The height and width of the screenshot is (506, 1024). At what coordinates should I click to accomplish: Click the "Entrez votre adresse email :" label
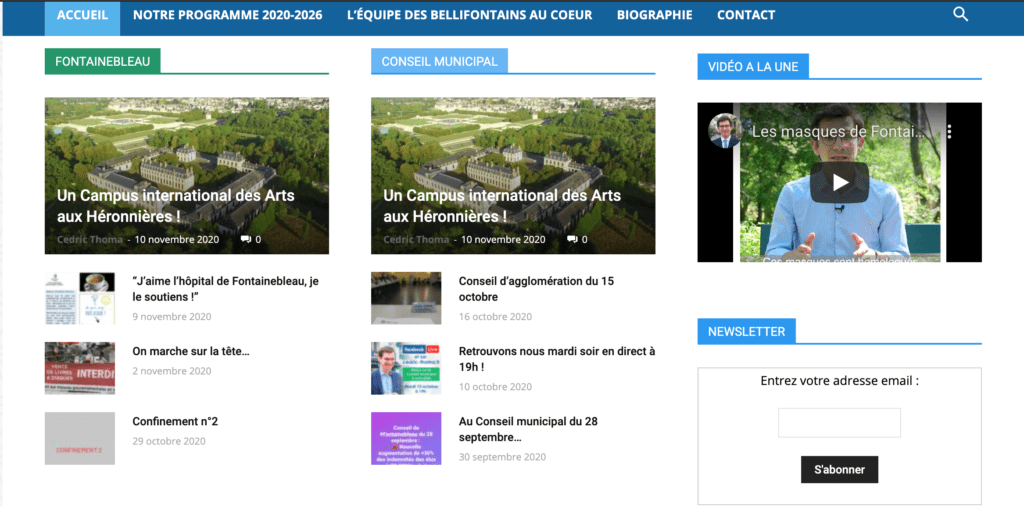pyautogui.click(x=839, y=381)
